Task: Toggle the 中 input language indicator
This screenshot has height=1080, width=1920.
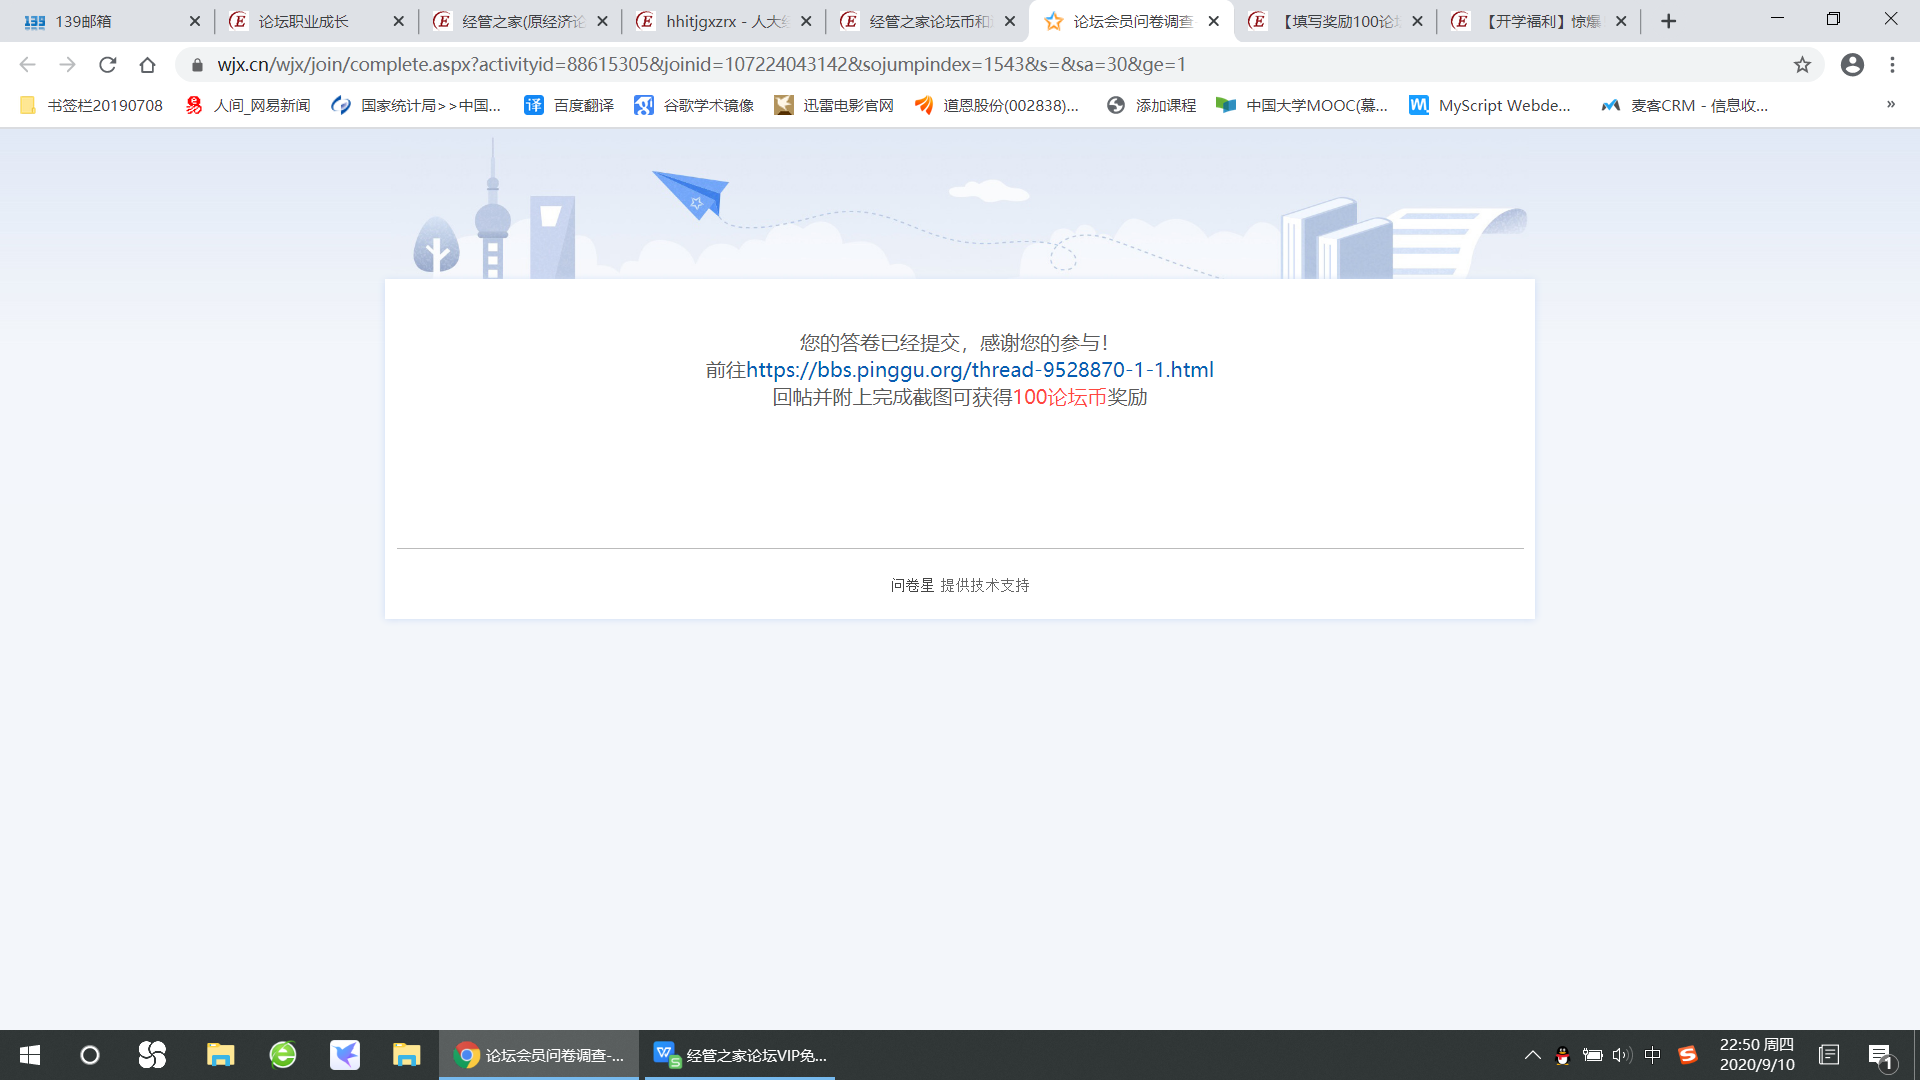Action: pos(1652,1055)
